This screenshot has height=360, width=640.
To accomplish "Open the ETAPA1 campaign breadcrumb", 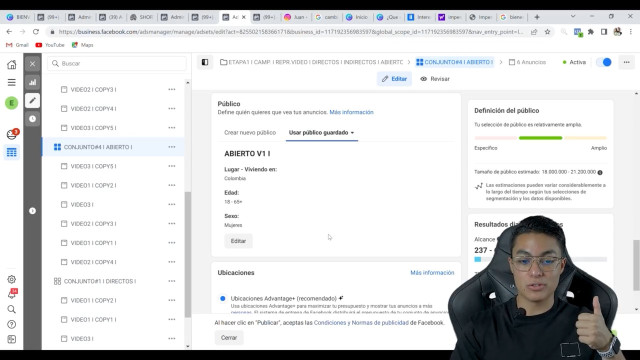I will 311,62.
